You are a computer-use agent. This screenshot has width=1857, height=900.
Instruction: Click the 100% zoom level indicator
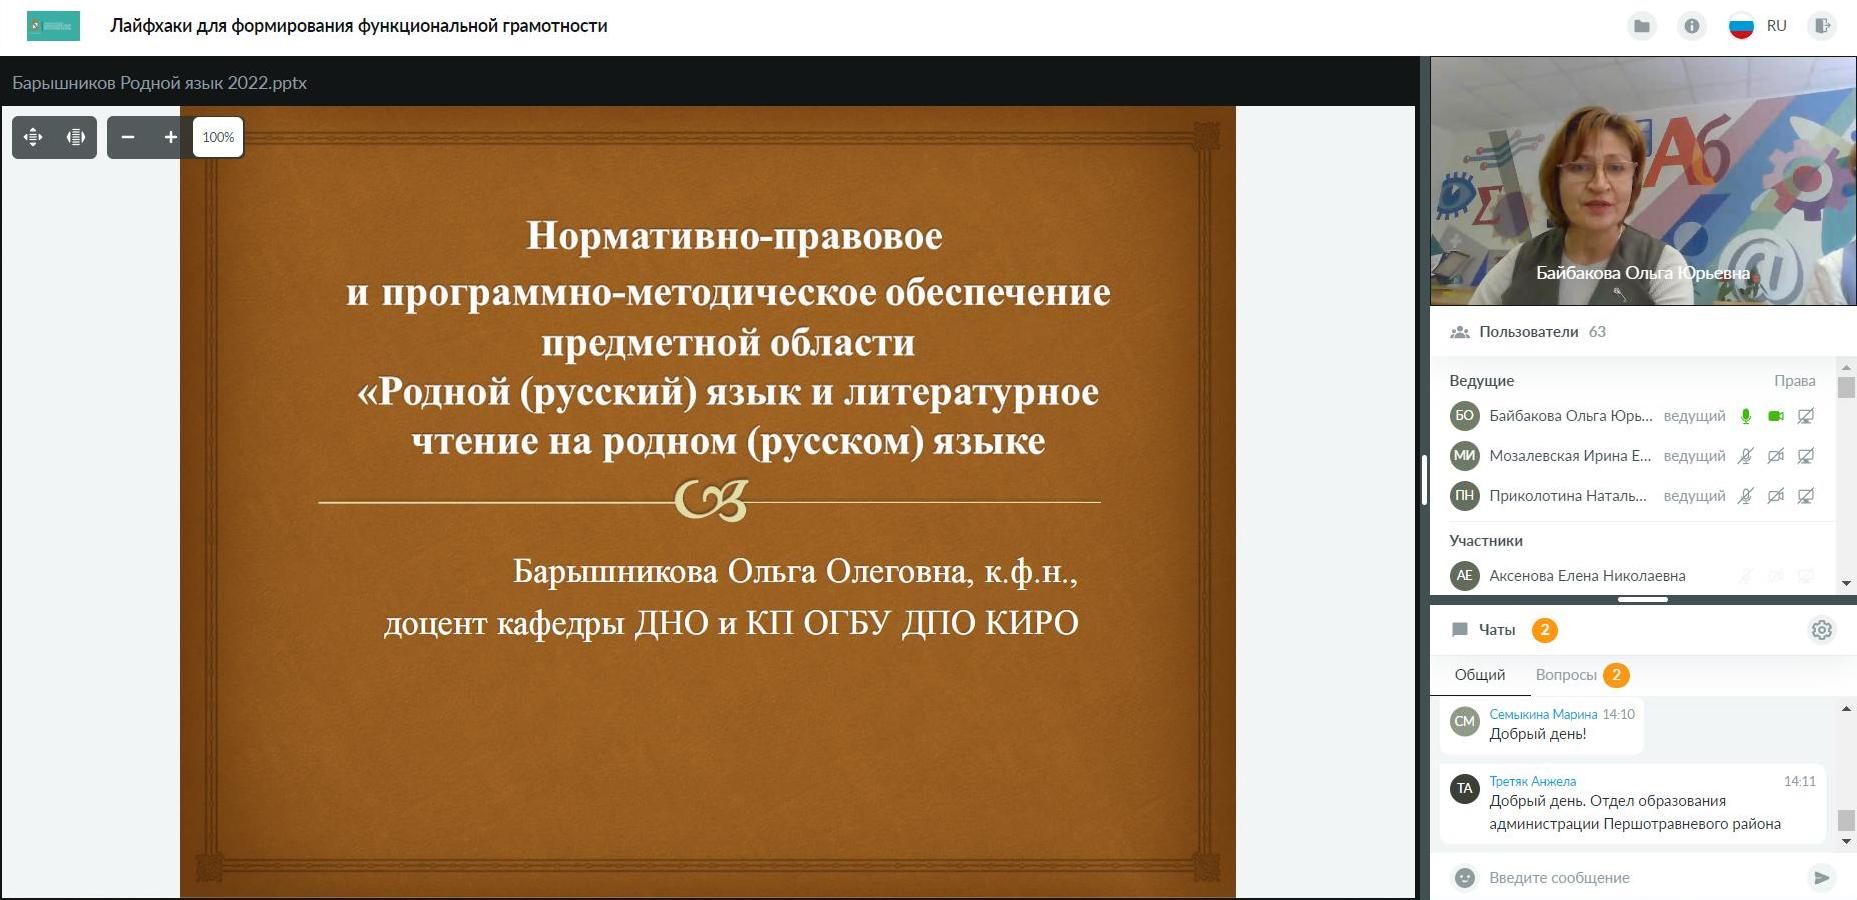coord(218,137)
